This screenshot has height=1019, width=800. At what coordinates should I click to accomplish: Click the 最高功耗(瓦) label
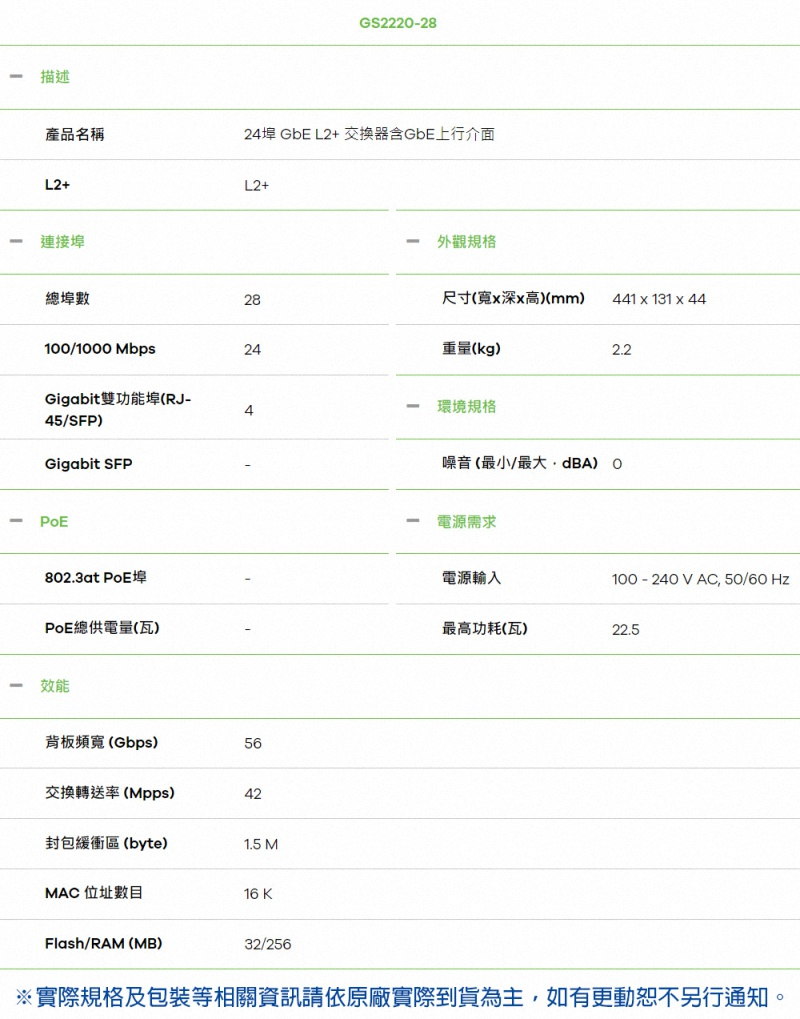tap(485, 628)
